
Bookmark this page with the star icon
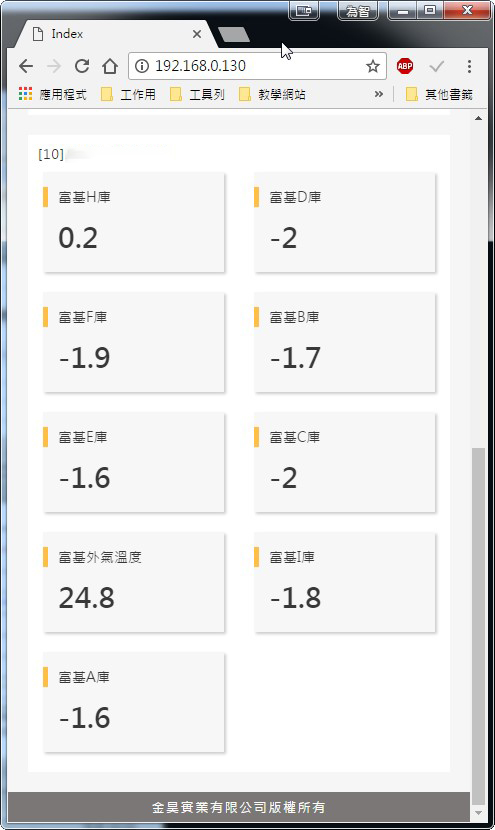(373, 66)
